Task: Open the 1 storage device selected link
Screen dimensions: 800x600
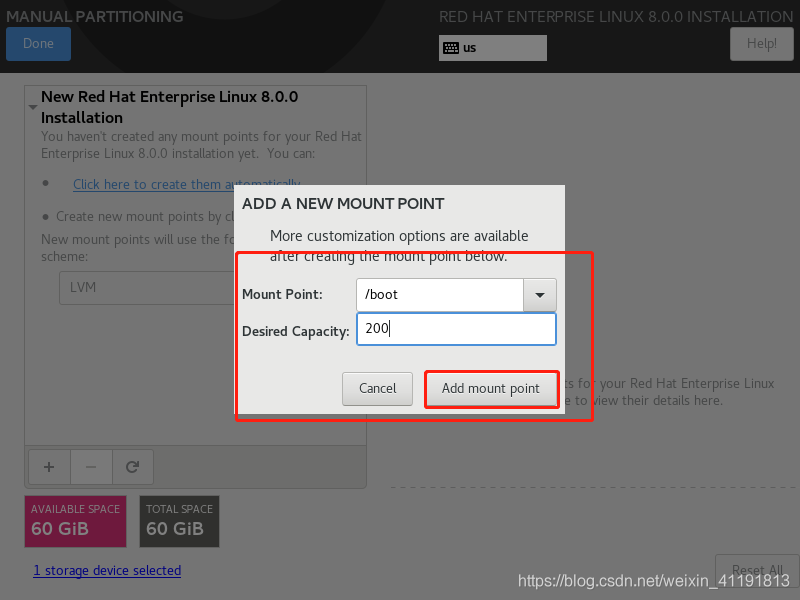Action: click(x=107, y=570)
